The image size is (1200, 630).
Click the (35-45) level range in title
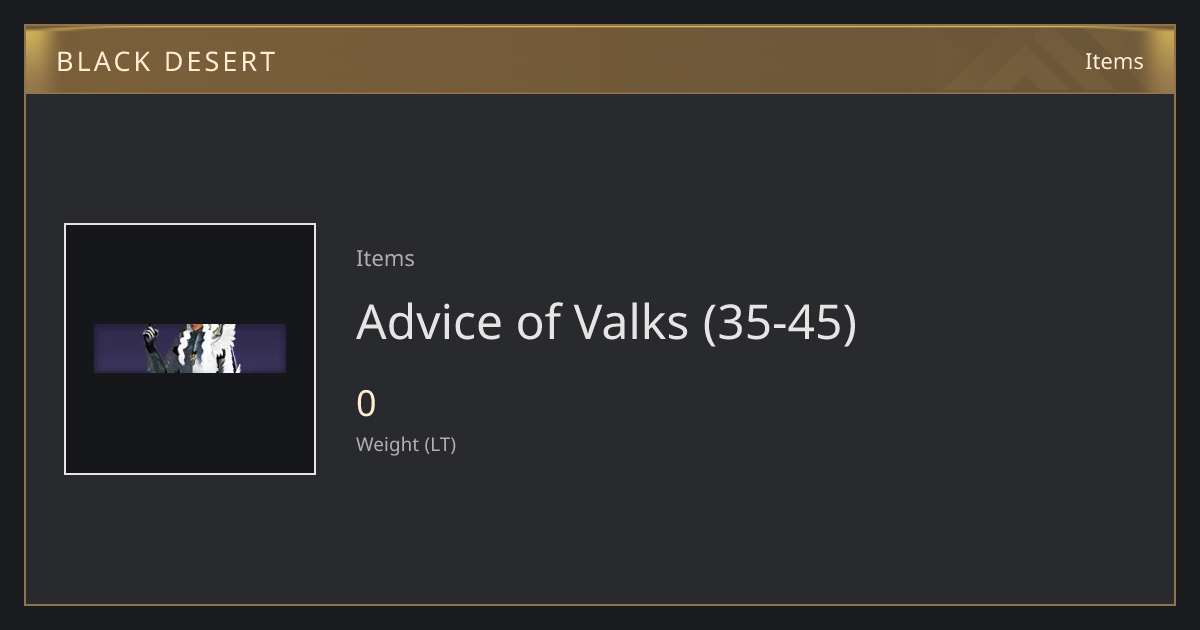(x=780, y=323)
